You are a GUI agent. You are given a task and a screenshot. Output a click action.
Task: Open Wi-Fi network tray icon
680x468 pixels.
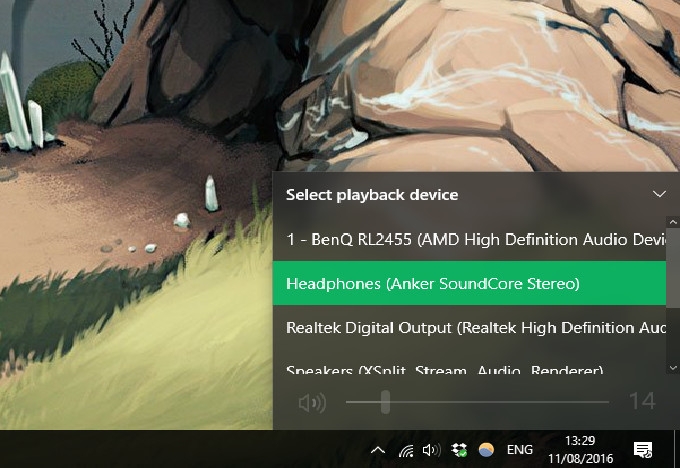click(x=406, y=450)
